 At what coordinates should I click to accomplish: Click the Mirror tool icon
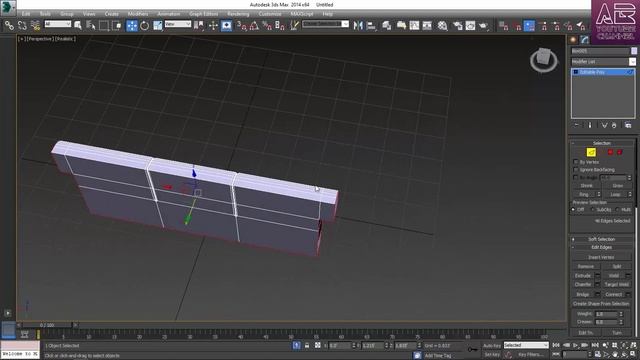358,26
